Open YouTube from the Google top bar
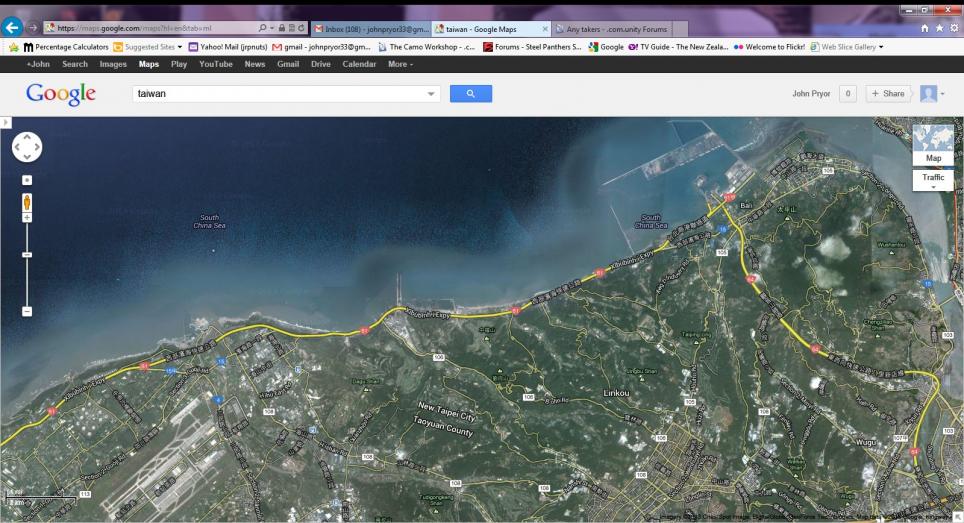This screenshot has height=523, width=964. 215,64
